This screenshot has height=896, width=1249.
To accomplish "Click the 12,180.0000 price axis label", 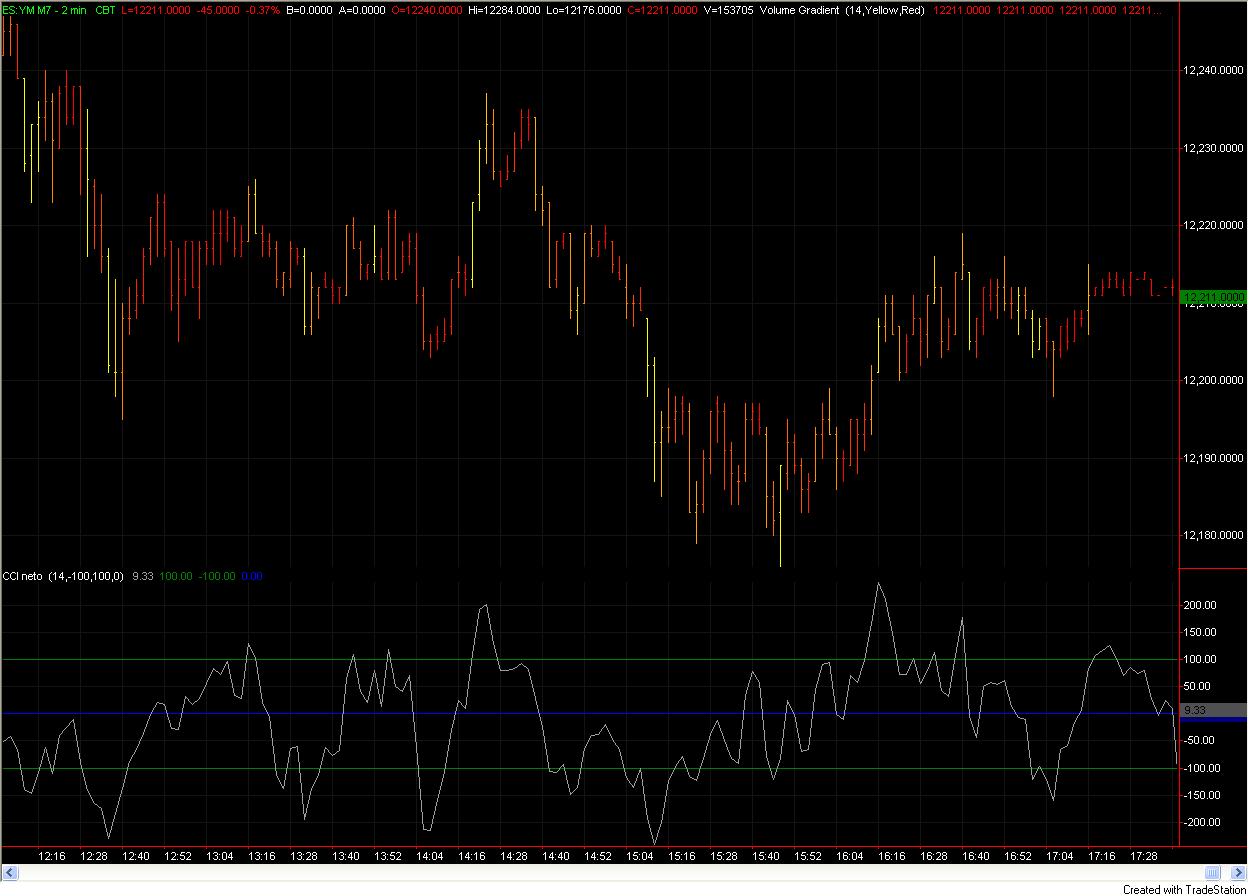I will tap(1213, 535).
